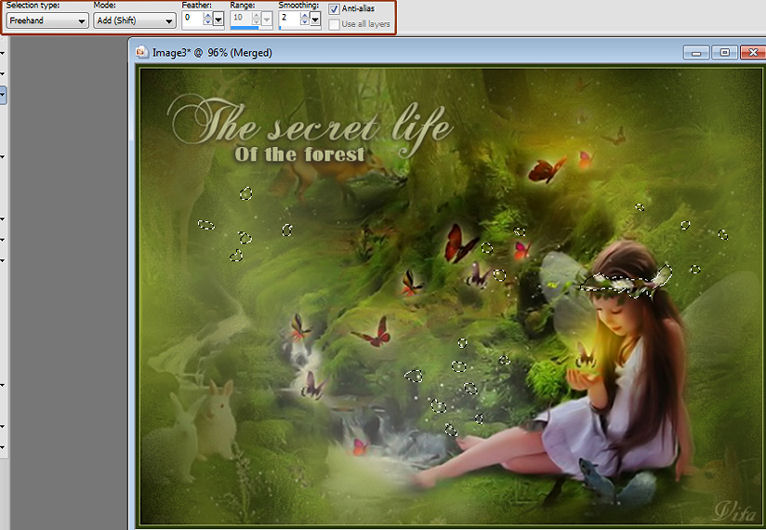This screenshot has height=530, width=766.
Task: Click the Feather value input field
Action: (192, 19)
